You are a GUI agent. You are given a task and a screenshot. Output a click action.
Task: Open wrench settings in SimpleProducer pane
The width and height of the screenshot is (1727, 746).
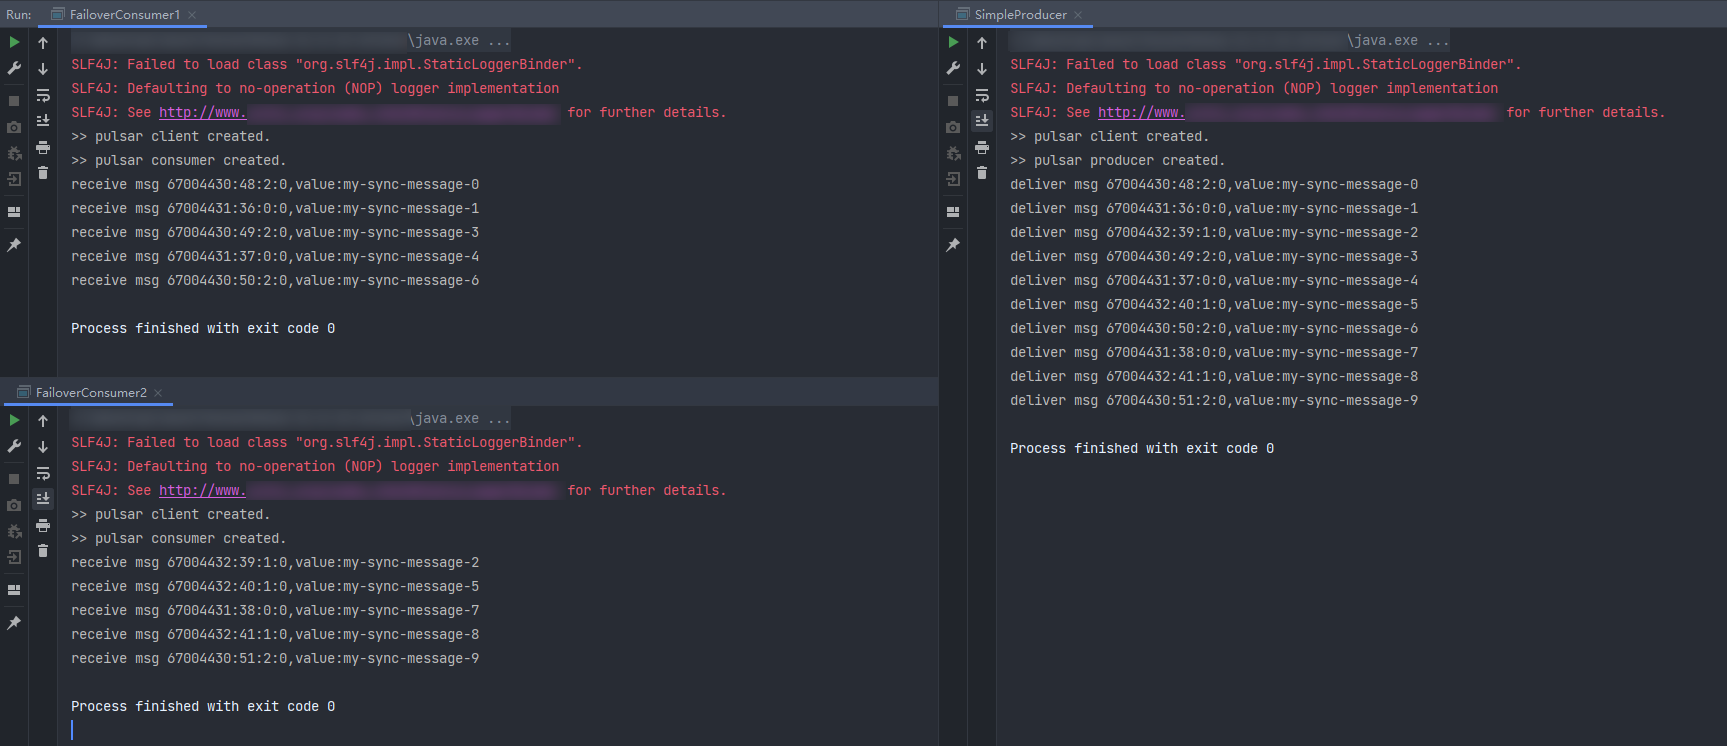(x=953, y=68)
